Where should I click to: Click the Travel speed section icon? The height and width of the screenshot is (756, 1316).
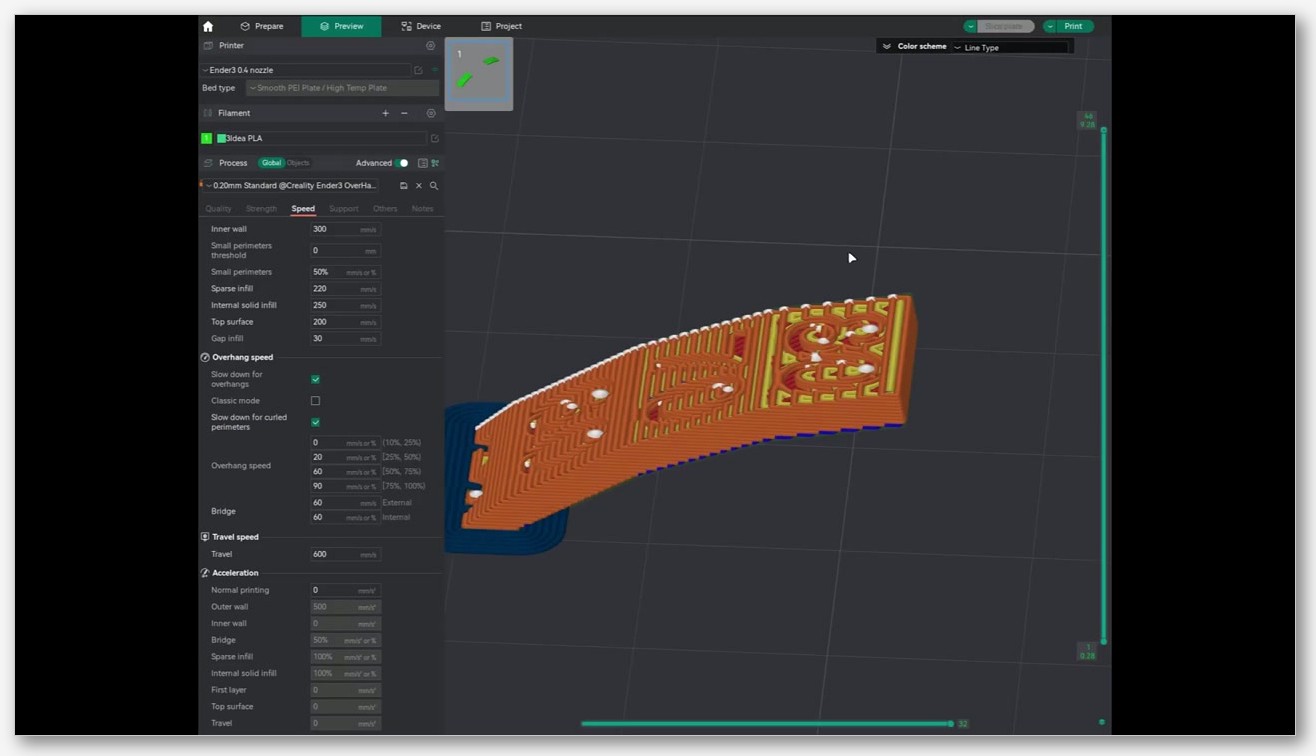(205, 537)
